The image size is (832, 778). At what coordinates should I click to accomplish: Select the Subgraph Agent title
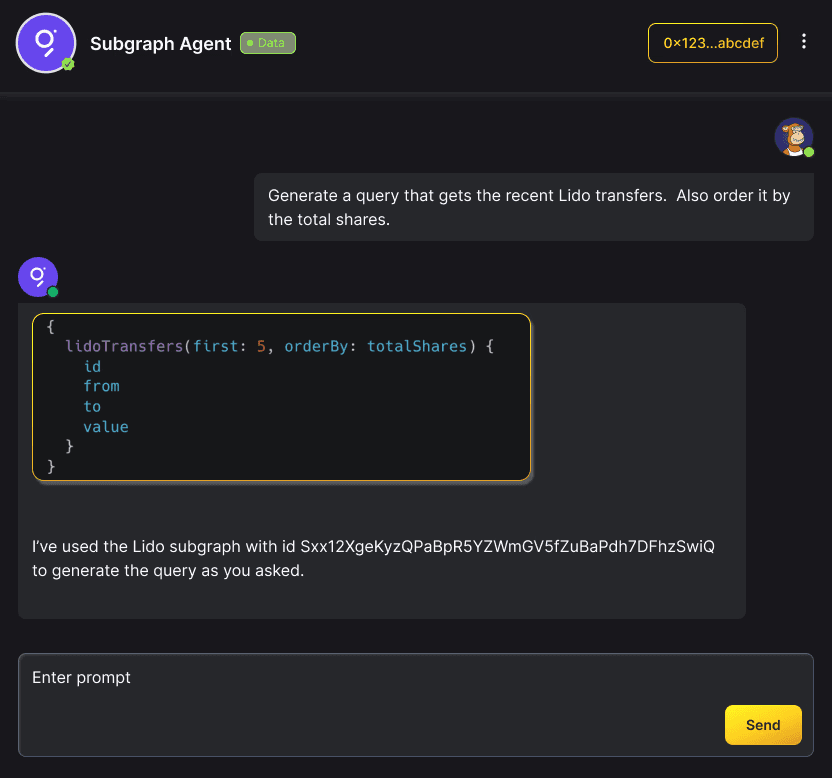pos(160,44)
